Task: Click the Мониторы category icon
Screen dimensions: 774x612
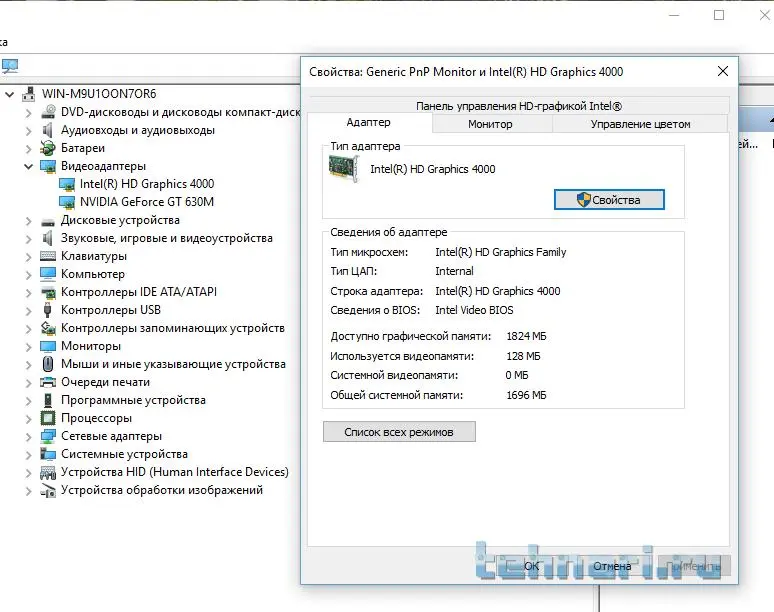Action: (x=48, y=346)
